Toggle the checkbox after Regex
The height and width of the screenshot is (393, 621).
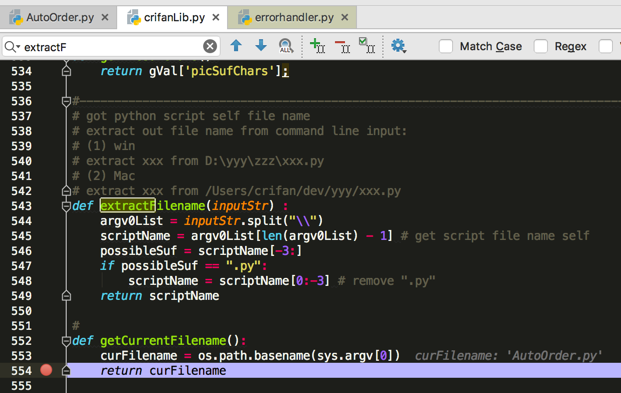tap(606, 46)
